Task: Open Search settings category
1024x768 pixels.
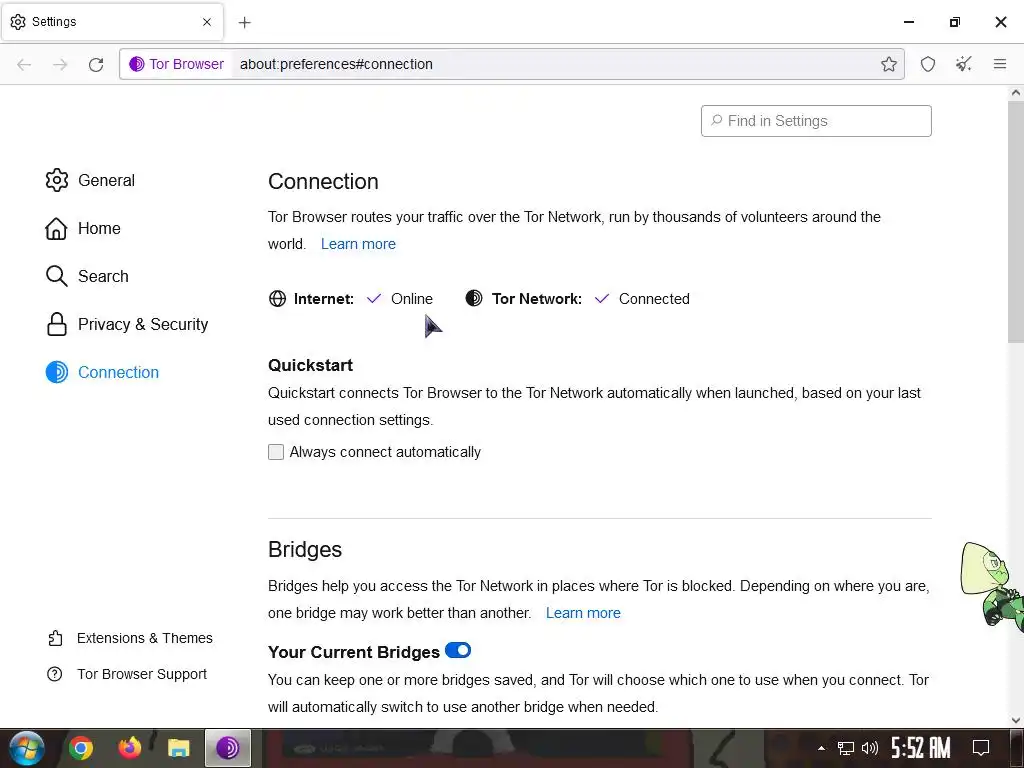Action: click(87, 276)
